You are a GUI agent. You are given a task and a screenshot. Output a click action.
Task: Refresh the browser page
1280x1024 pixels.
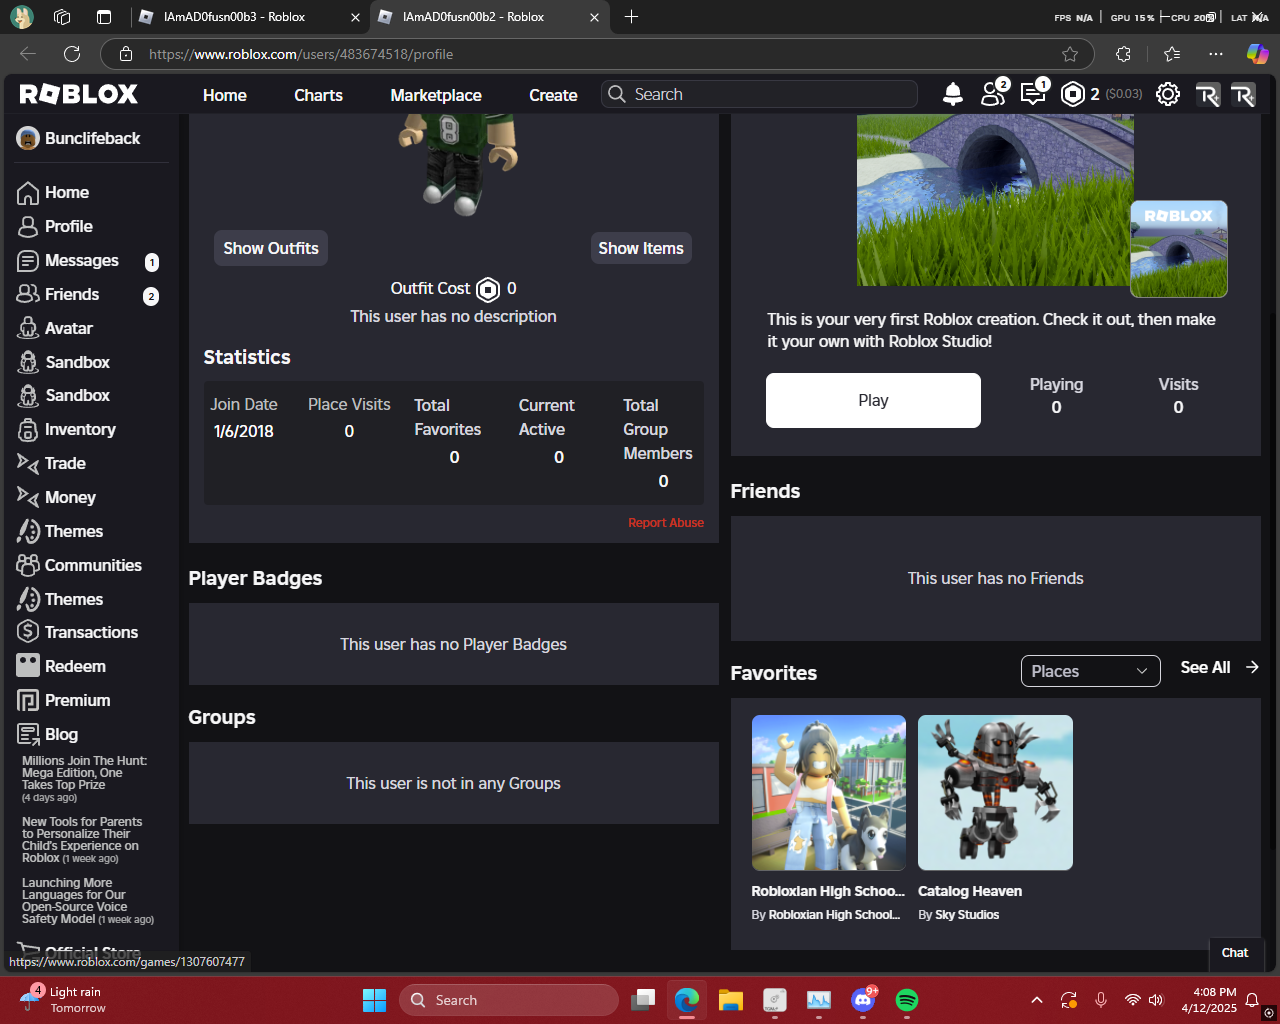pos(72,54)
